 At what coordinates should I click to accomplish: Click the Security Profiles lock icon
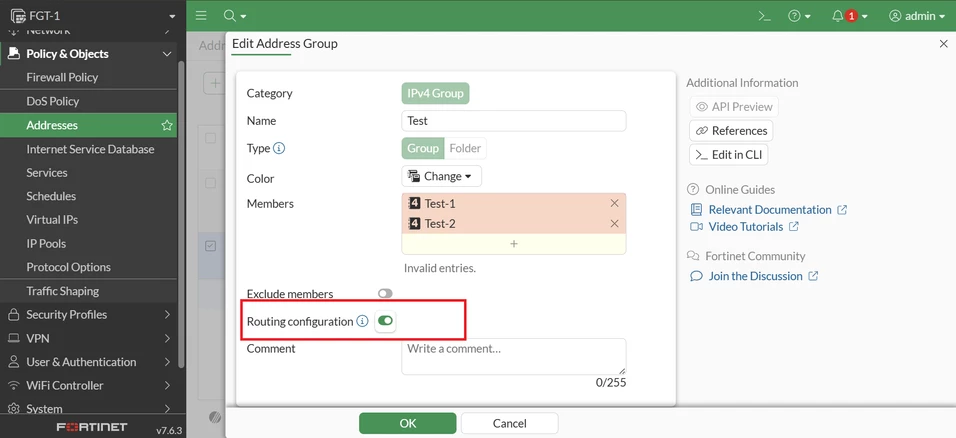tap(13, 315)
